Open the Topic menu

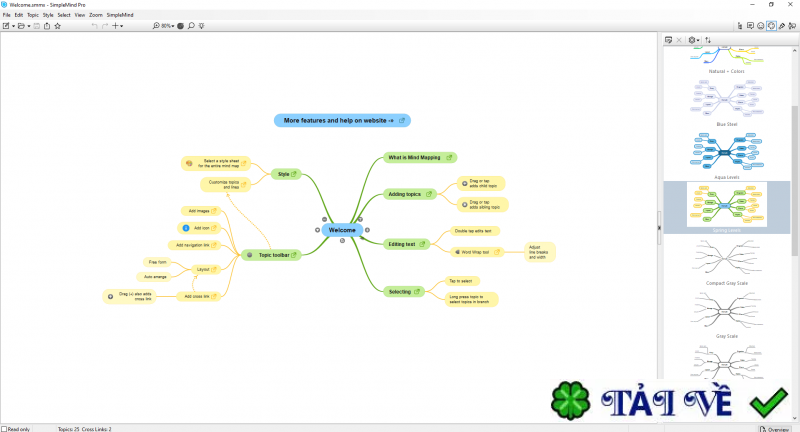pyautogui.click(x=33, y=15)
